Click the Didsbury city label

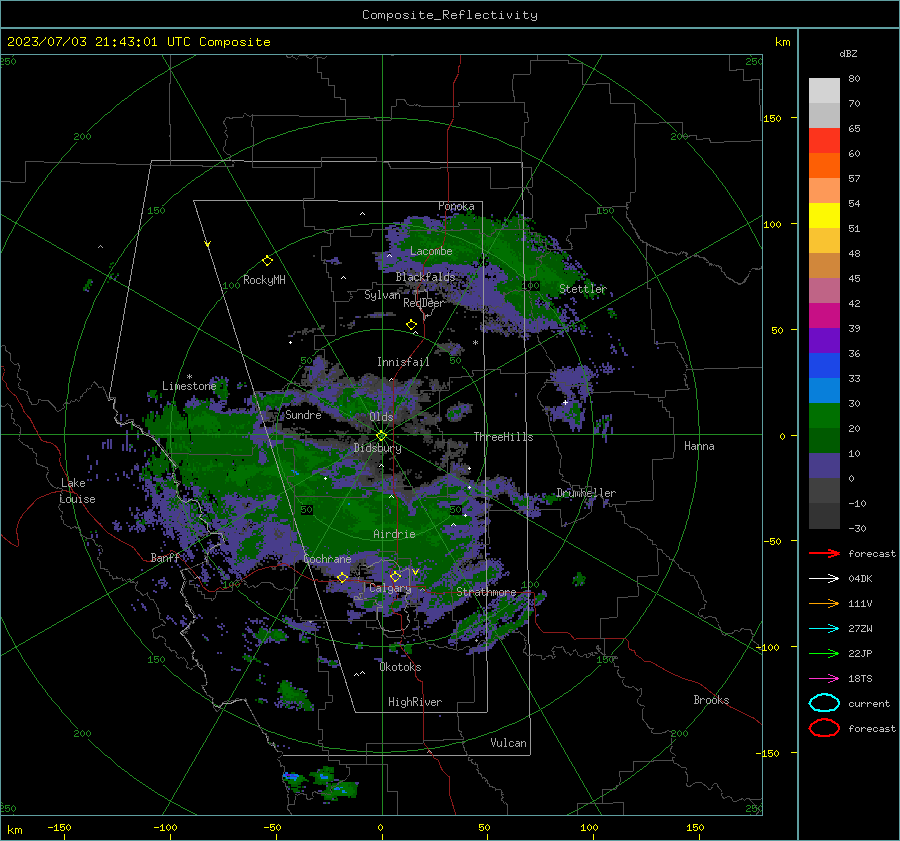(378, 448)
